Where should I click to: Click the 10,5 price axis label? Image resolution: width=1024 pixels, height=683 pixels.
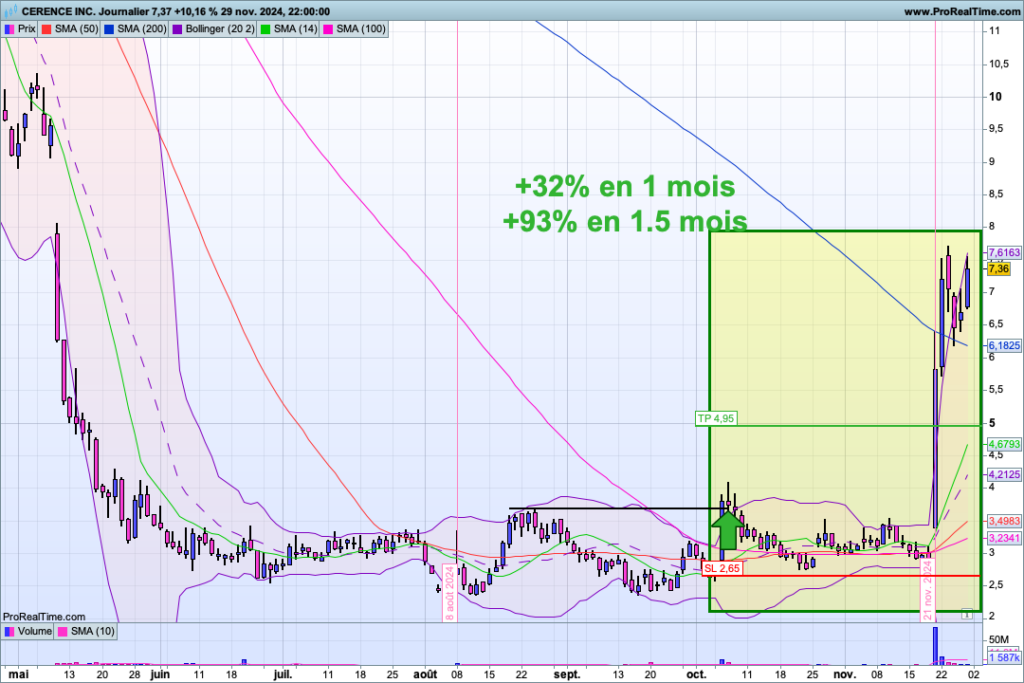coord(998,64)
